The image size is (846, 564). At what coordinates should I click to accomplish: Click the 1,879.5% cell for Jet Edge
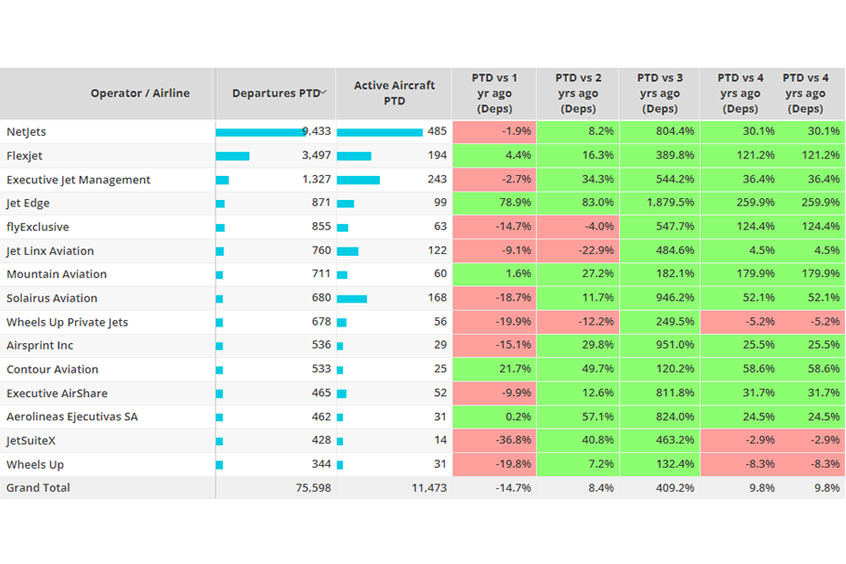(x=659, y=202)
